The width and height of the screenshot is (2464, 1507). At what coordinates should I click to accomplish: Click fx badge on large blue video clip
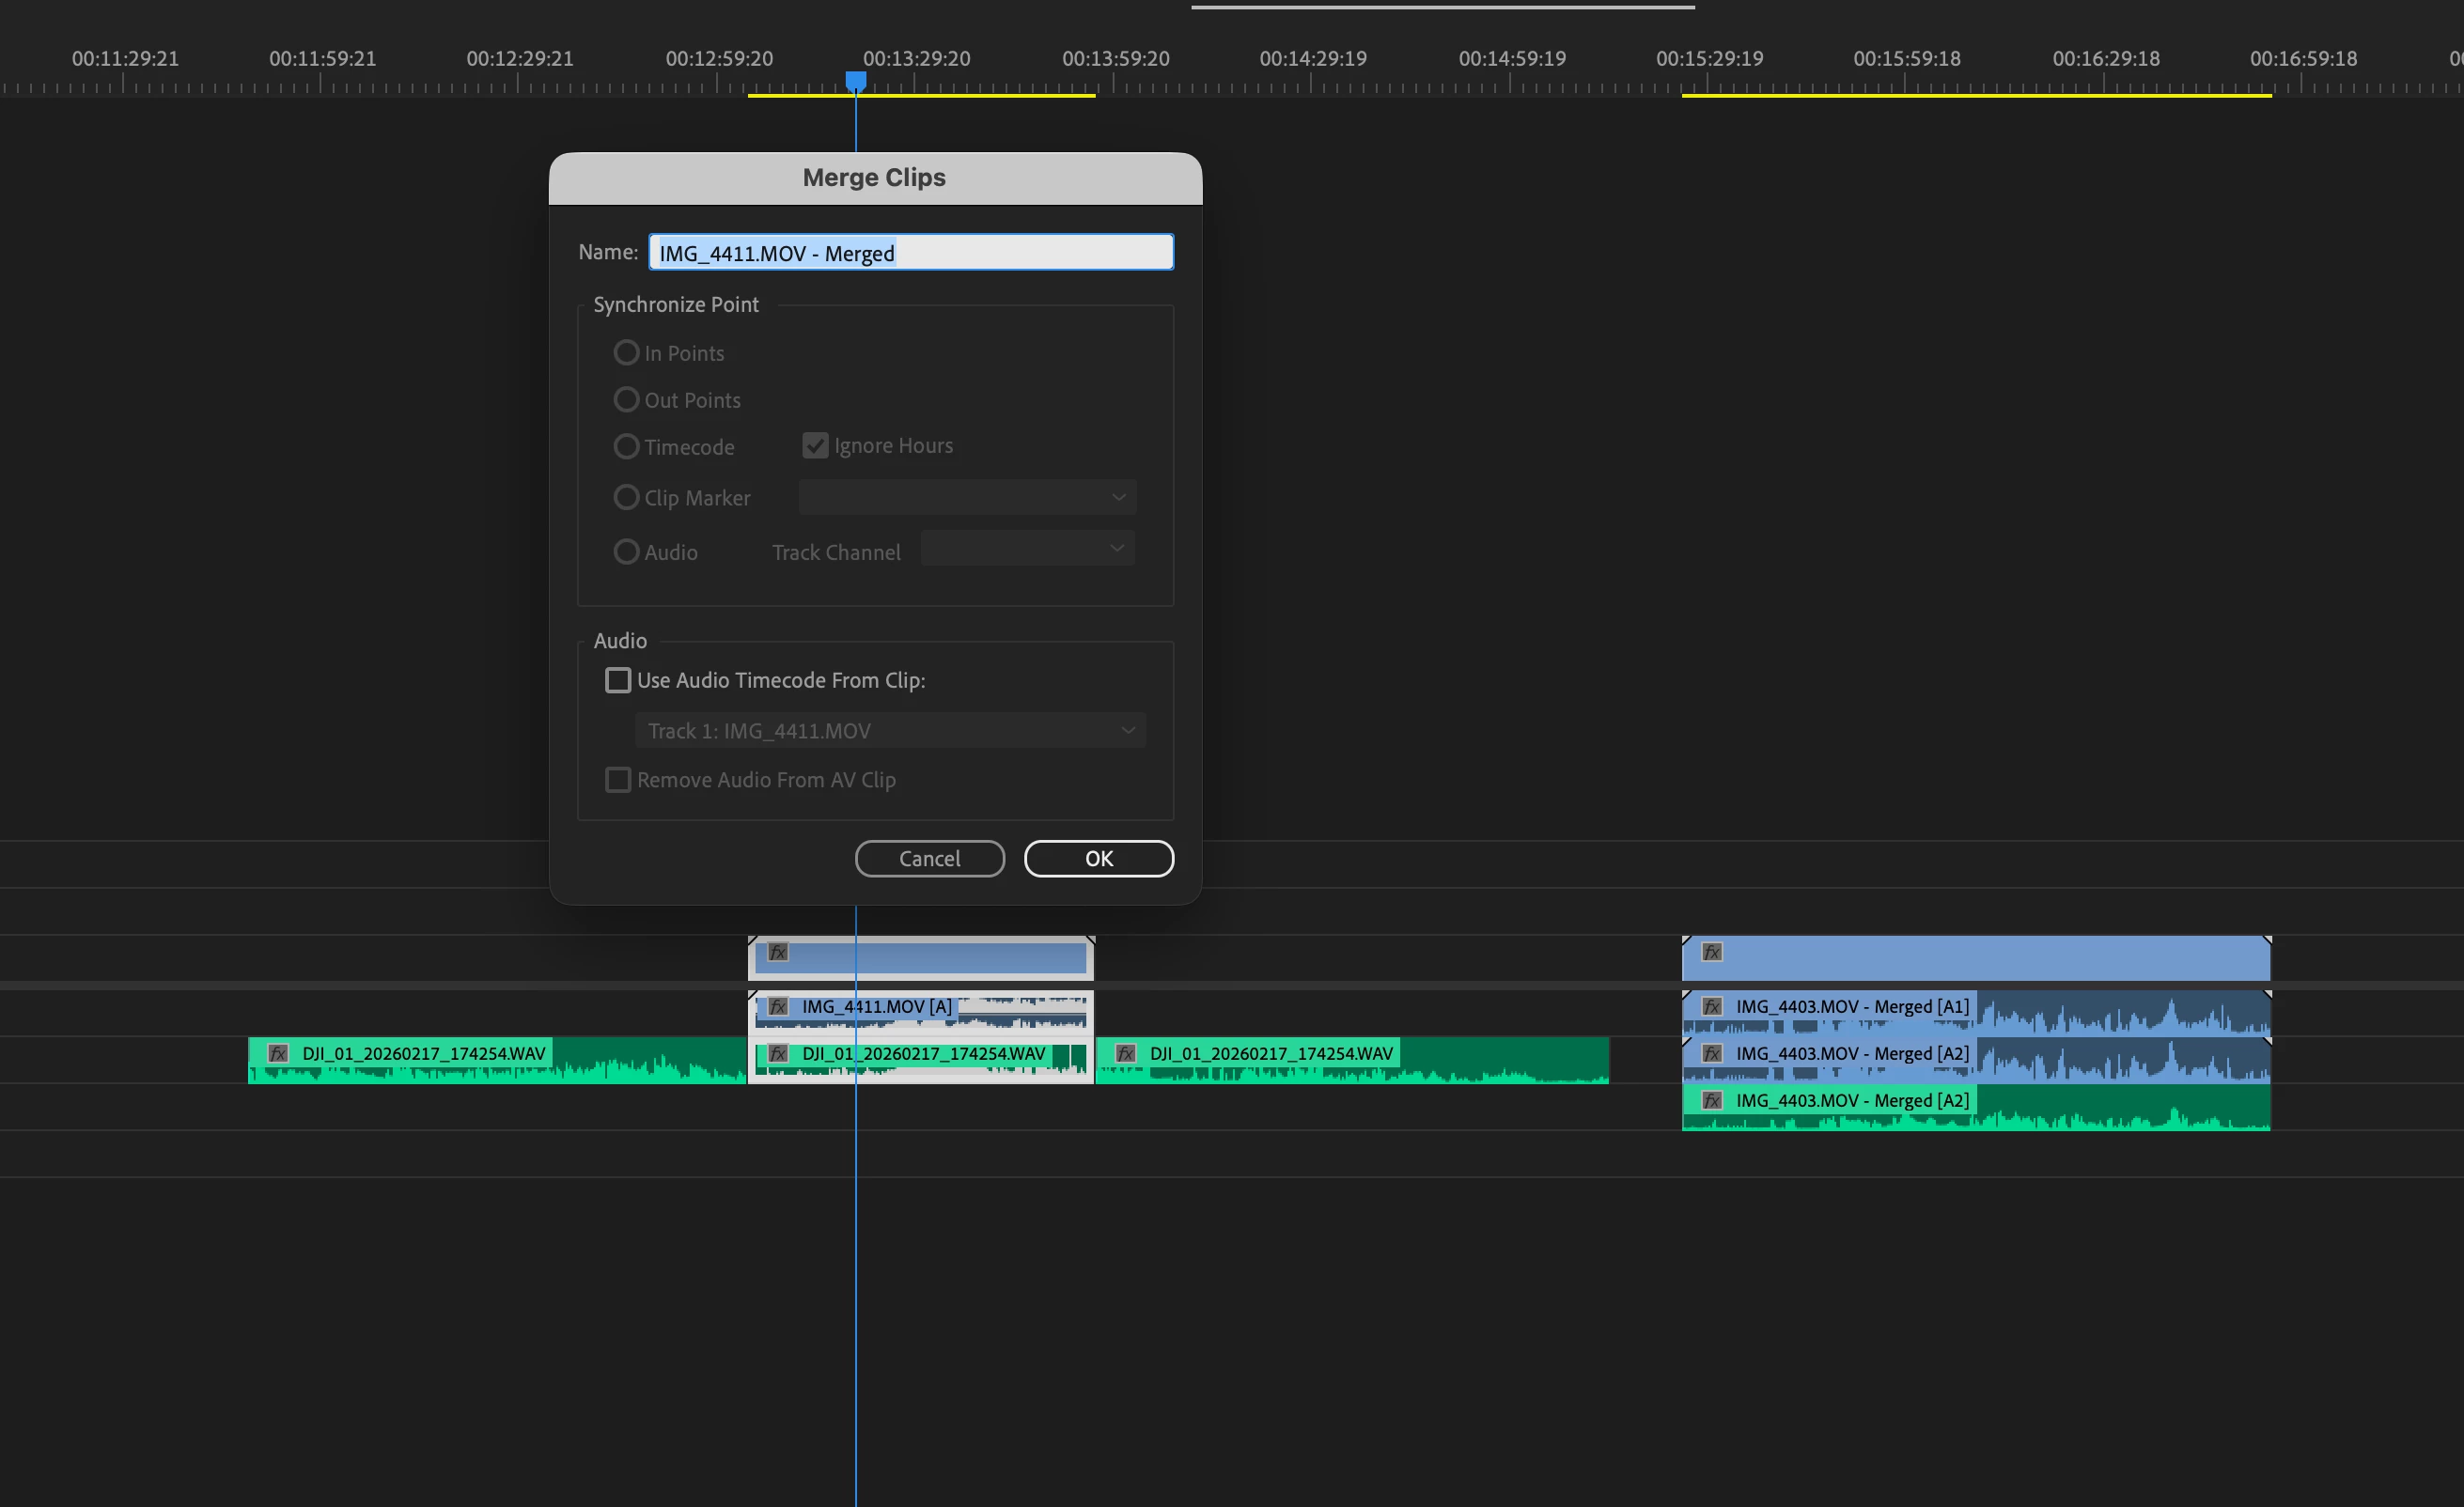1712,952
